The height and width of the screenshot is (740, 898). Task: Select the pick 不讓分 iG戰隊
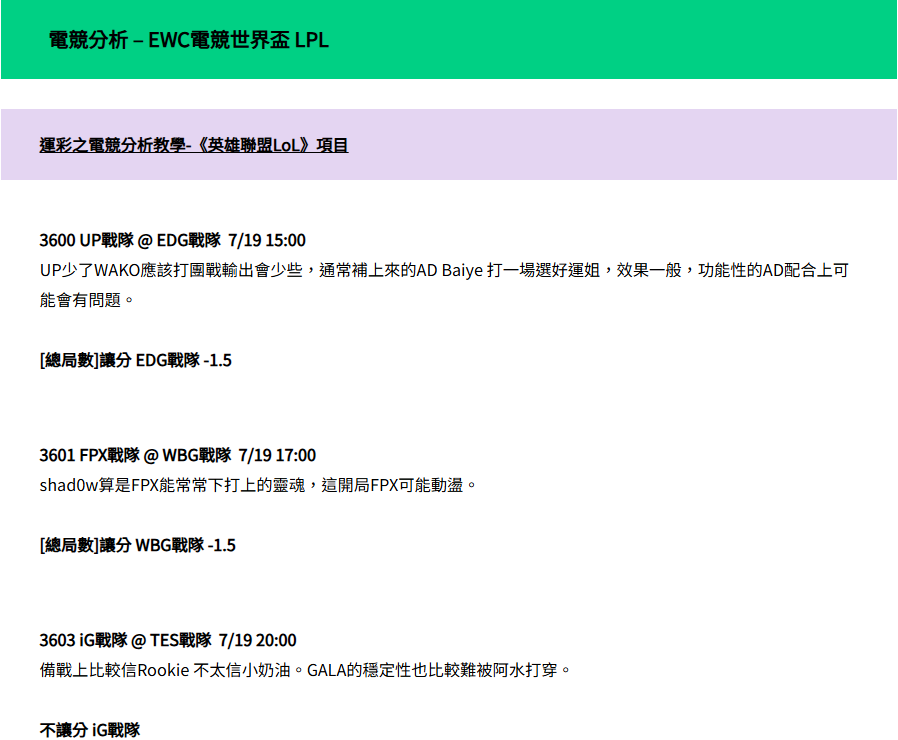pyautogui.click(x=90, y=730)
